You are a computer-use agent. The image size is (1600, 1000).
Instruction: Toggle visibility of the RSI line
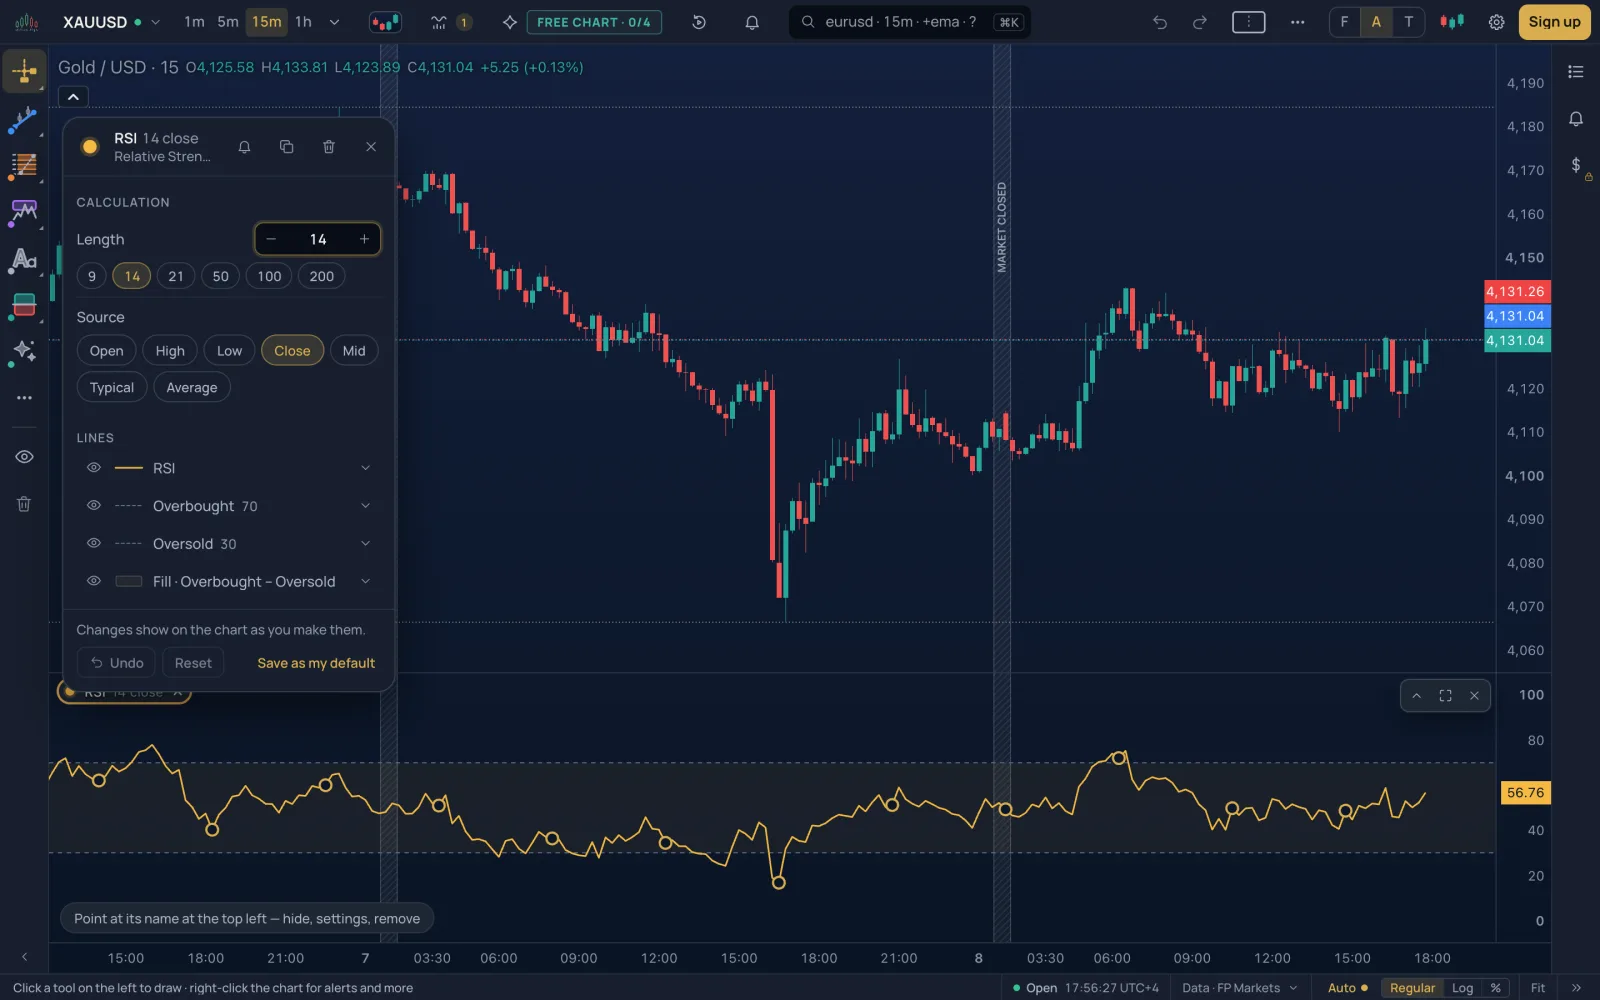pos(94,468)
